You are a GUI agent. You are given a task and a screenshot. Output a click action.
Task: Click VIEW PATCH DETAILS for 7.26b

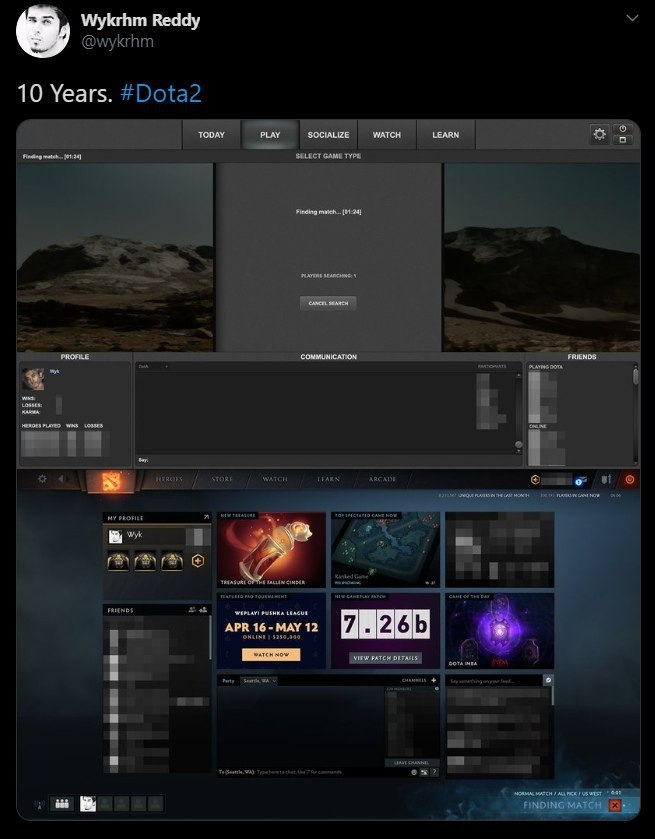pos(385,658)
